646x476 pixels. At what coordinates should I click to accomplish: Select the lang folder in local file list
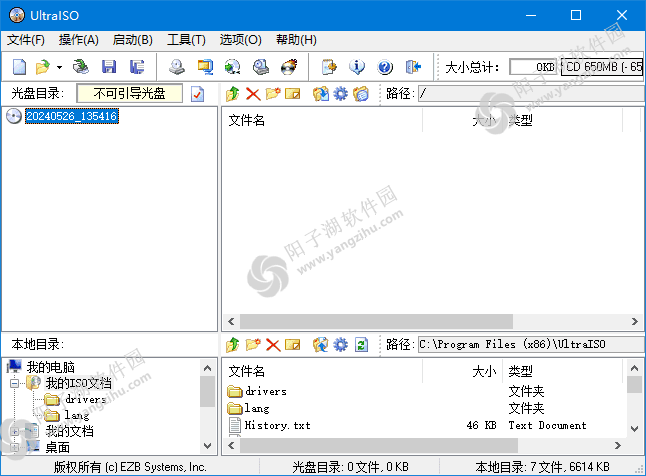coord(257,408)
